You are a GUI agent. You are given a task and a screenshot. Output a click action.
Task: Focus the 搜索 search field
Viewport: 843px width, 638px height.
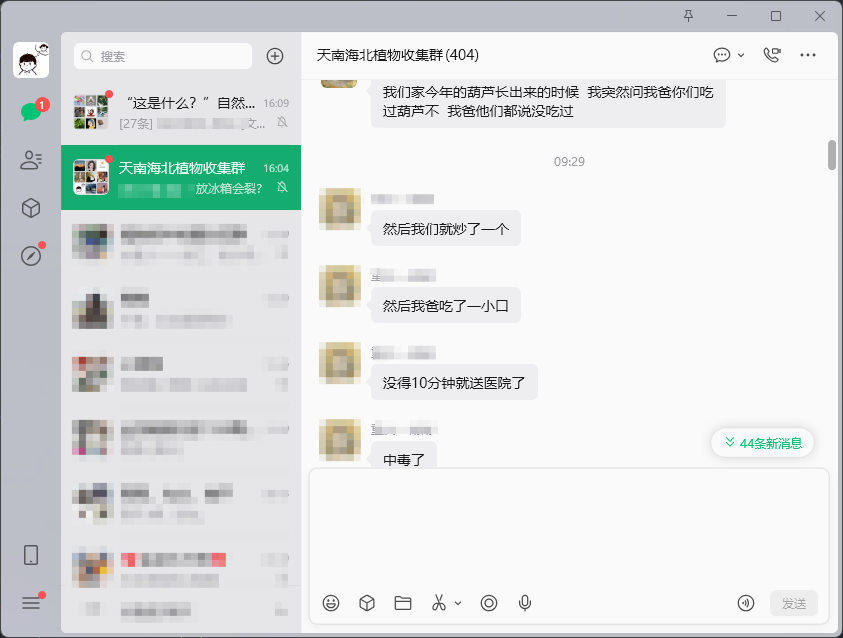click(x=163, y=56)
